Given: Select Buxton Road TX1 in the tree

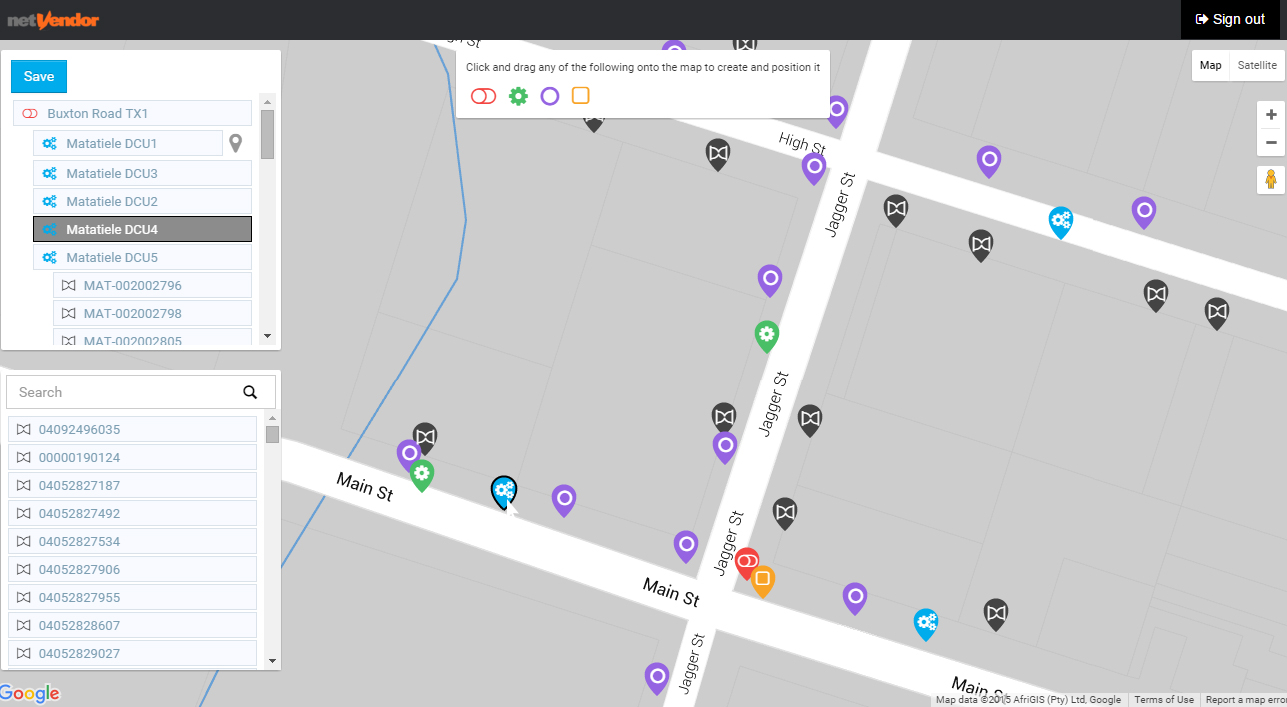Looking at the screenshot, I should [132, 113].
